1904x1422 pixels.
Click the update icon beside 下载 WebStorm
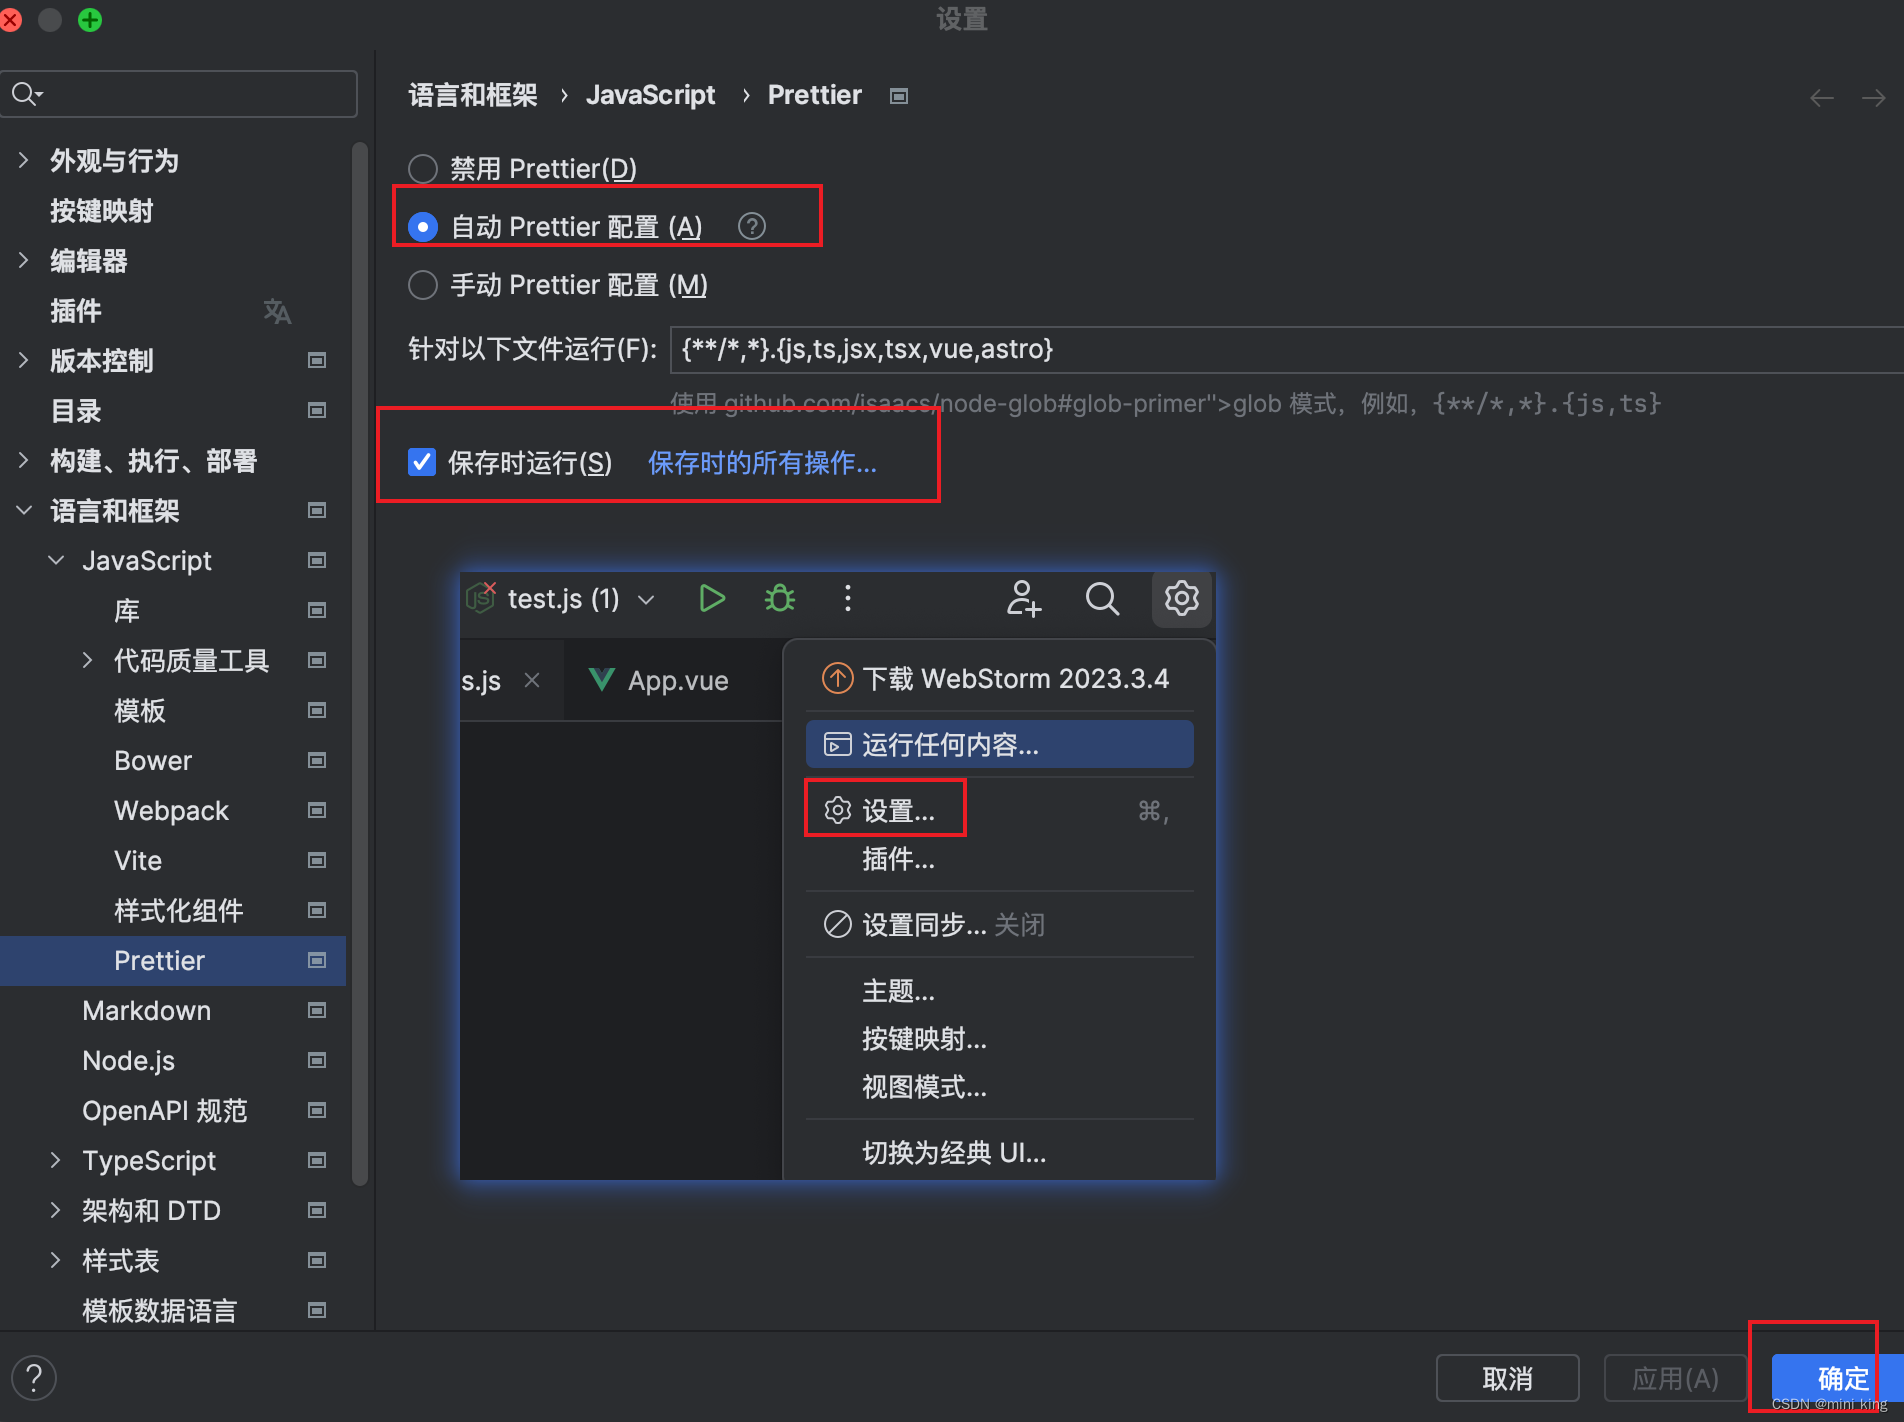[x=837, y=678]
